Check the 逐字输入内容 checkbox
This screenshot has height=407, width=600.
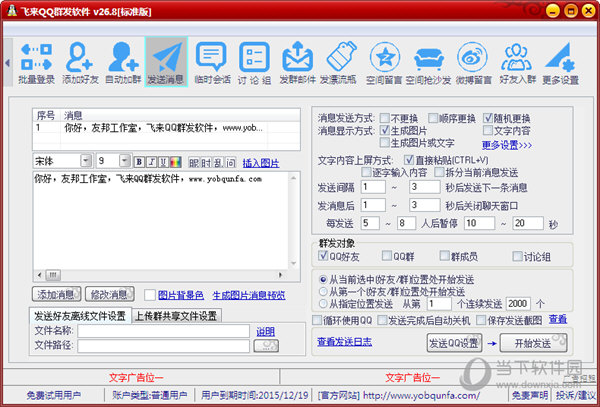[x=366, y=172]
